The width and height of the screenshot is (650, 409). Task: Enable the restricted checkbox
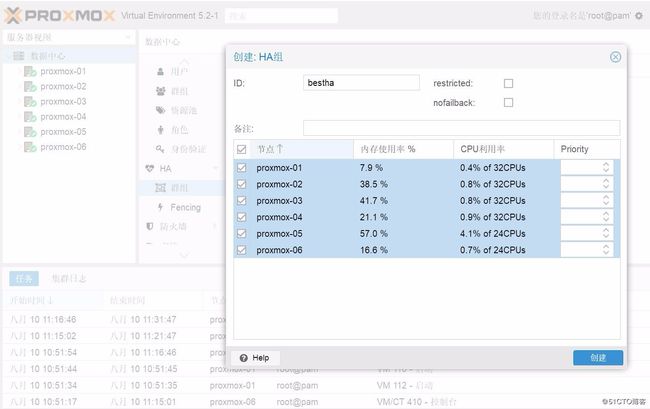point(508,83)
